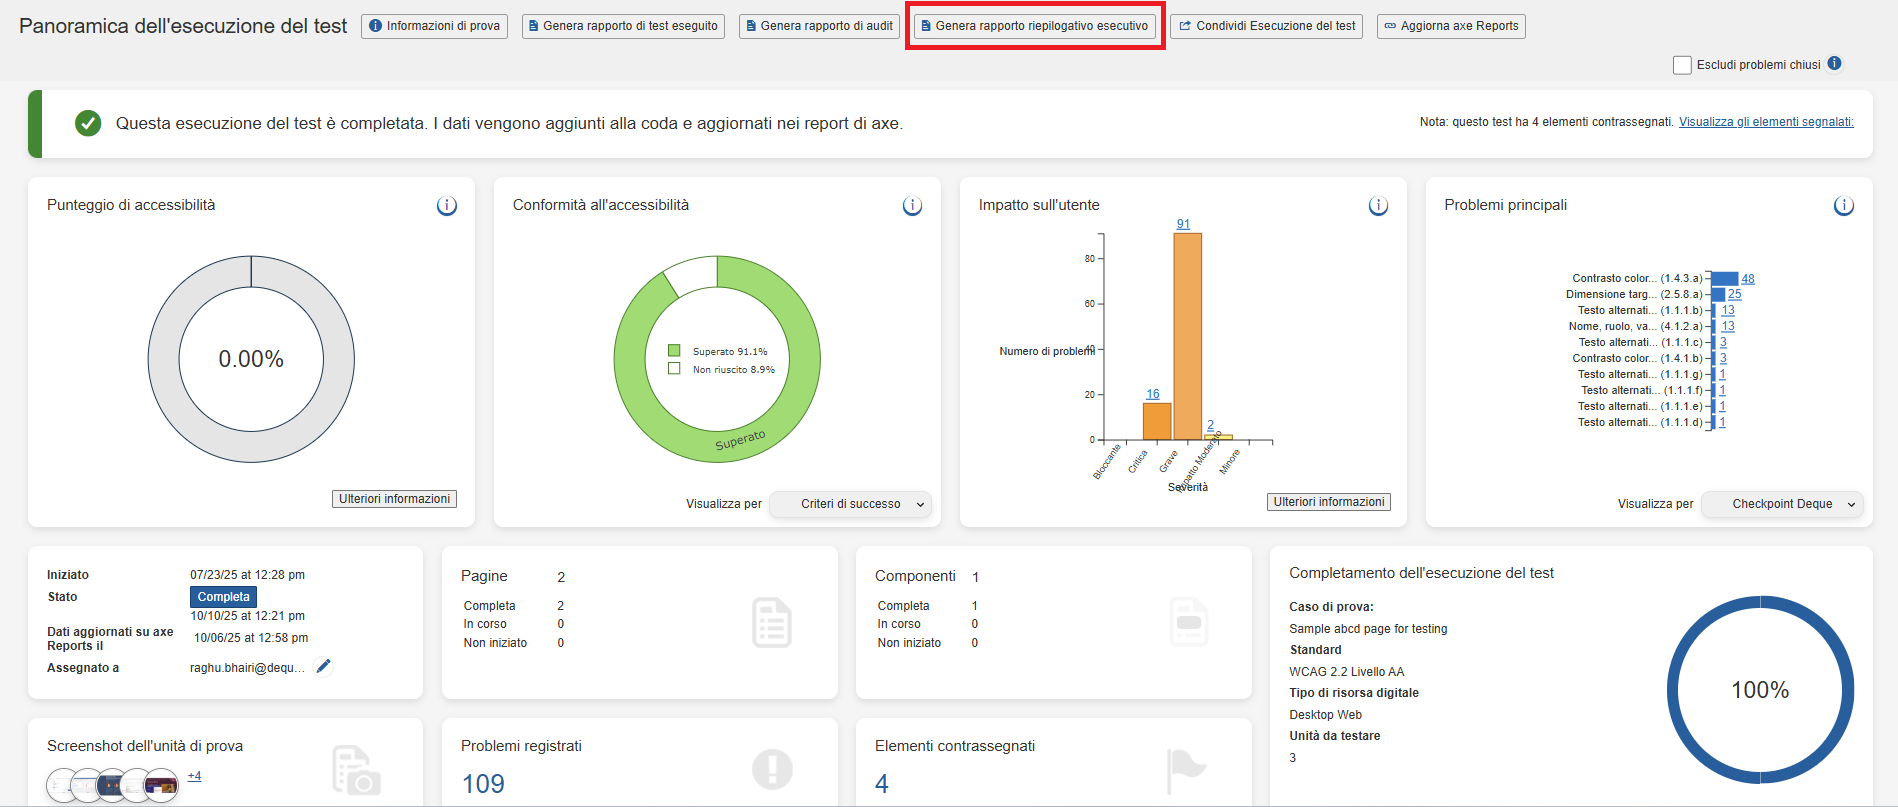
Task: Click the 48 Contrasto color issue count
Action: click(1747, 279)
